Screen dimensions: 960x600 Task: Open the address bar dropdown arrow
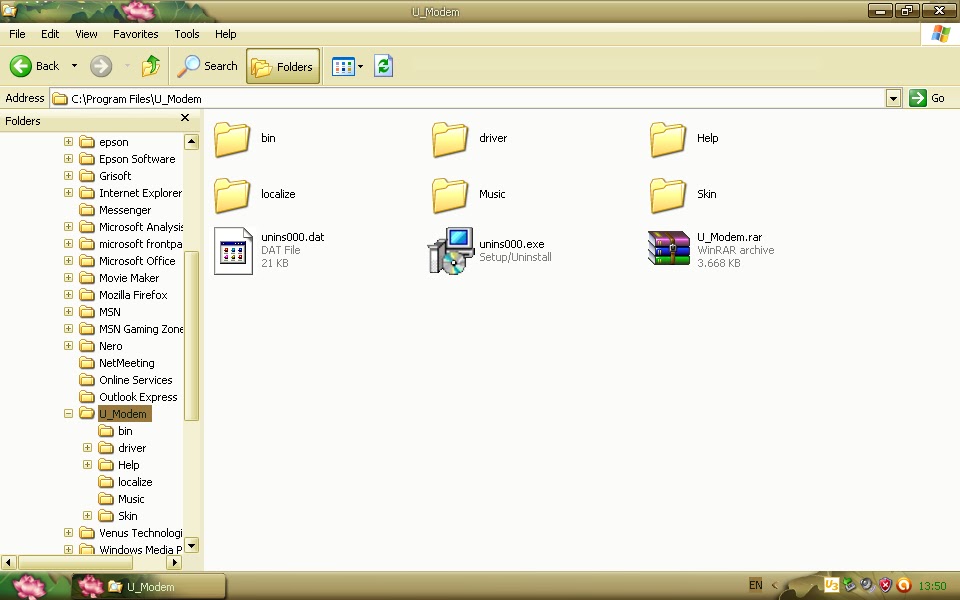(x=893, y=98)
